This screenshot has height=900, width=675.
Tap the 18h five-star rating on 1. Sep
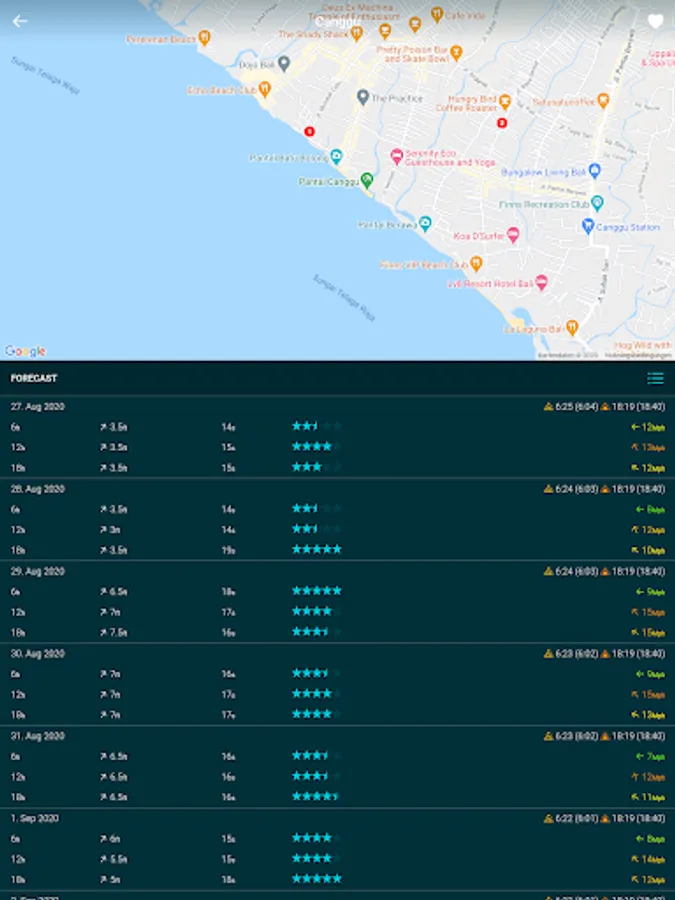point(317,879)
